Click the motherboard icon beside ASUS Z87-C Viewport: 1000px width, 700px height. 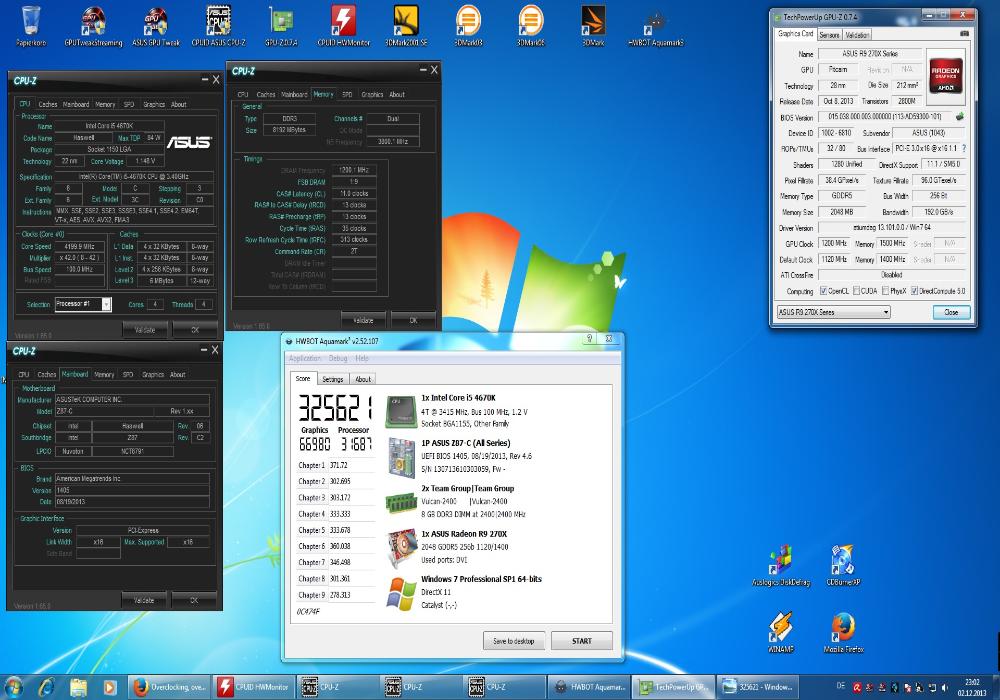tap(402, 457)
